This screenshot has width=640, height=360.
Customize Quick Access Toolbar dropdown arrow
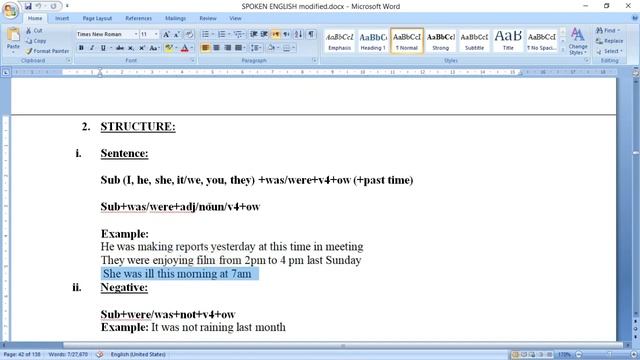(67, 6)
